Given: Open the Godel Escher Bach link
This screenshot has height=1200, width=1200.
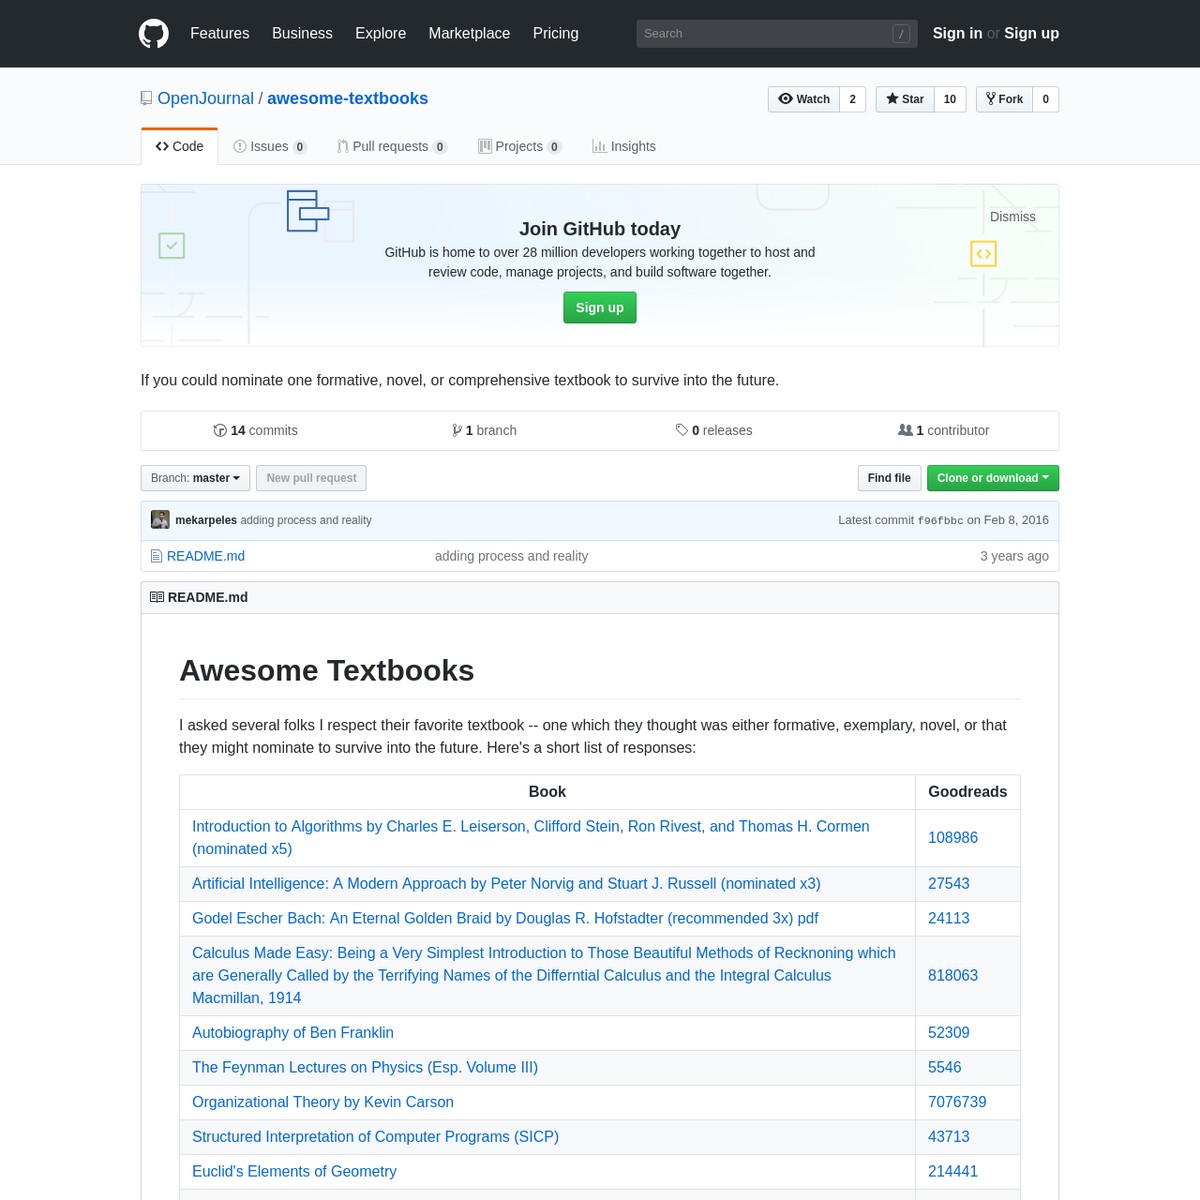Looking at the screenshot, I should point(505,918).
